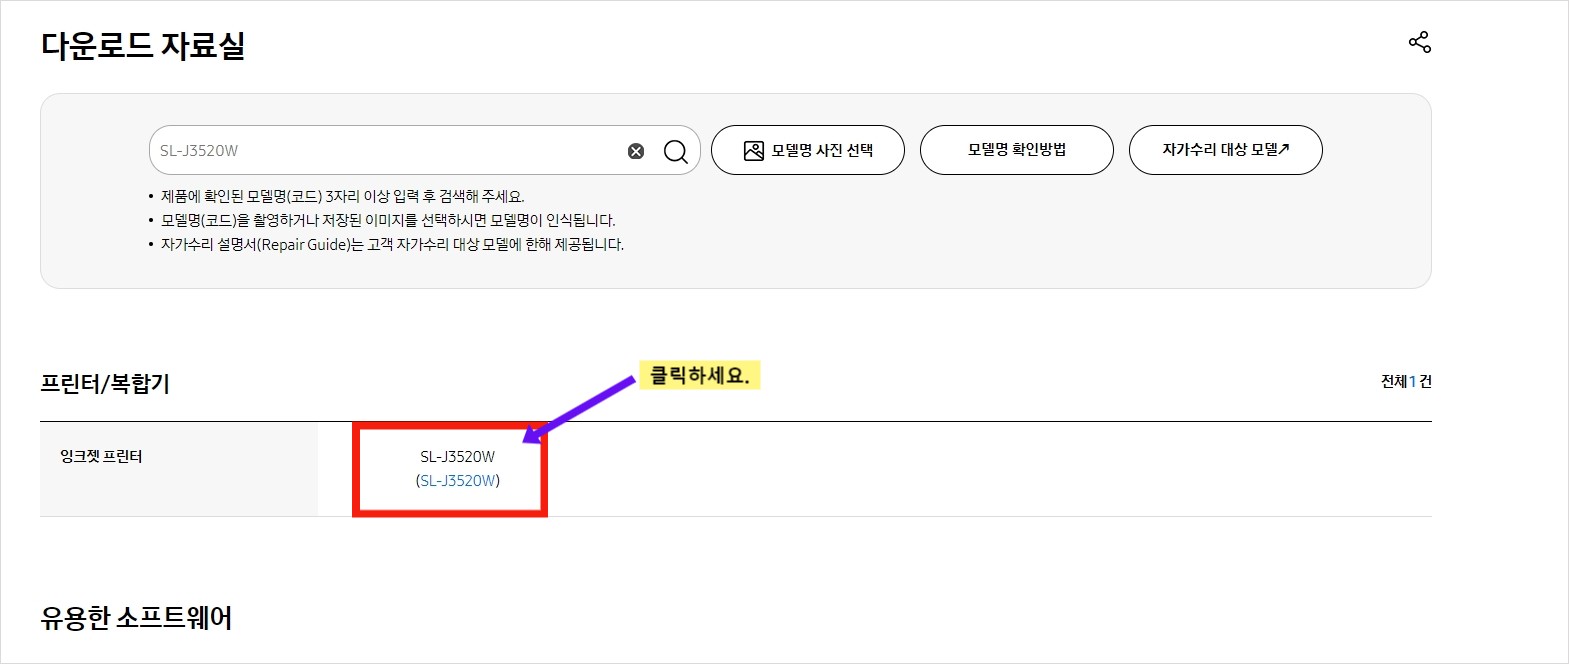The height and width of the screenshot is (664, 1569).
Task: Clear the model search field with the X icon
Action: pos(636,151)
